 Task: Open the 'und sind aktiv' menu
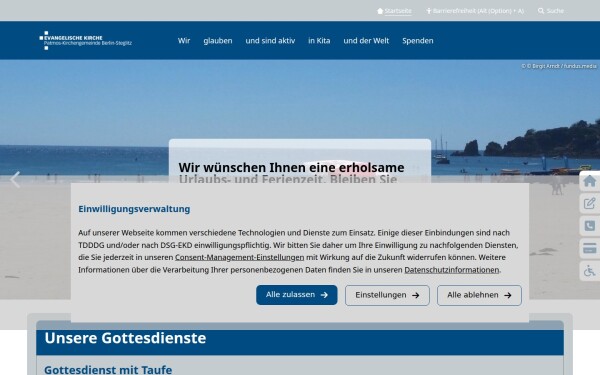click(270, 41)
